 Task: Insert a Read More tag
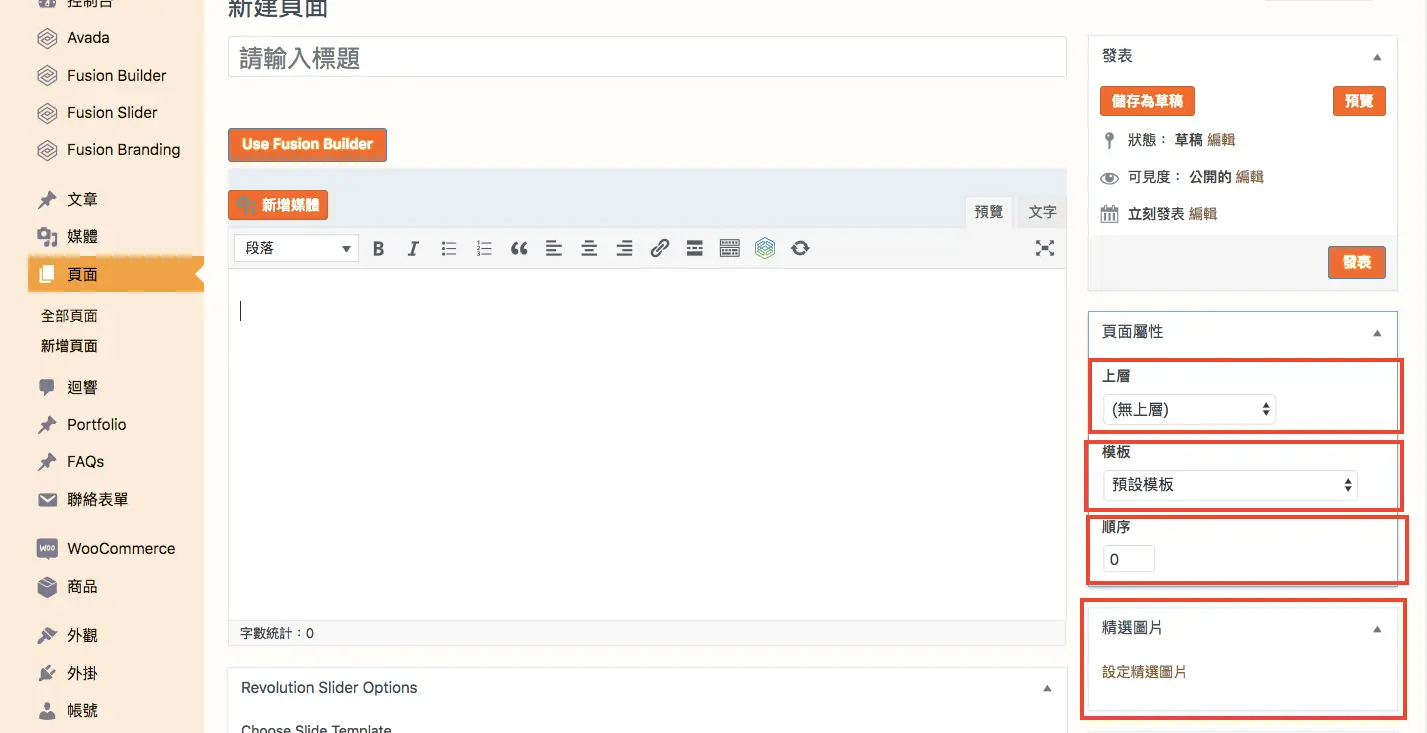695,249
